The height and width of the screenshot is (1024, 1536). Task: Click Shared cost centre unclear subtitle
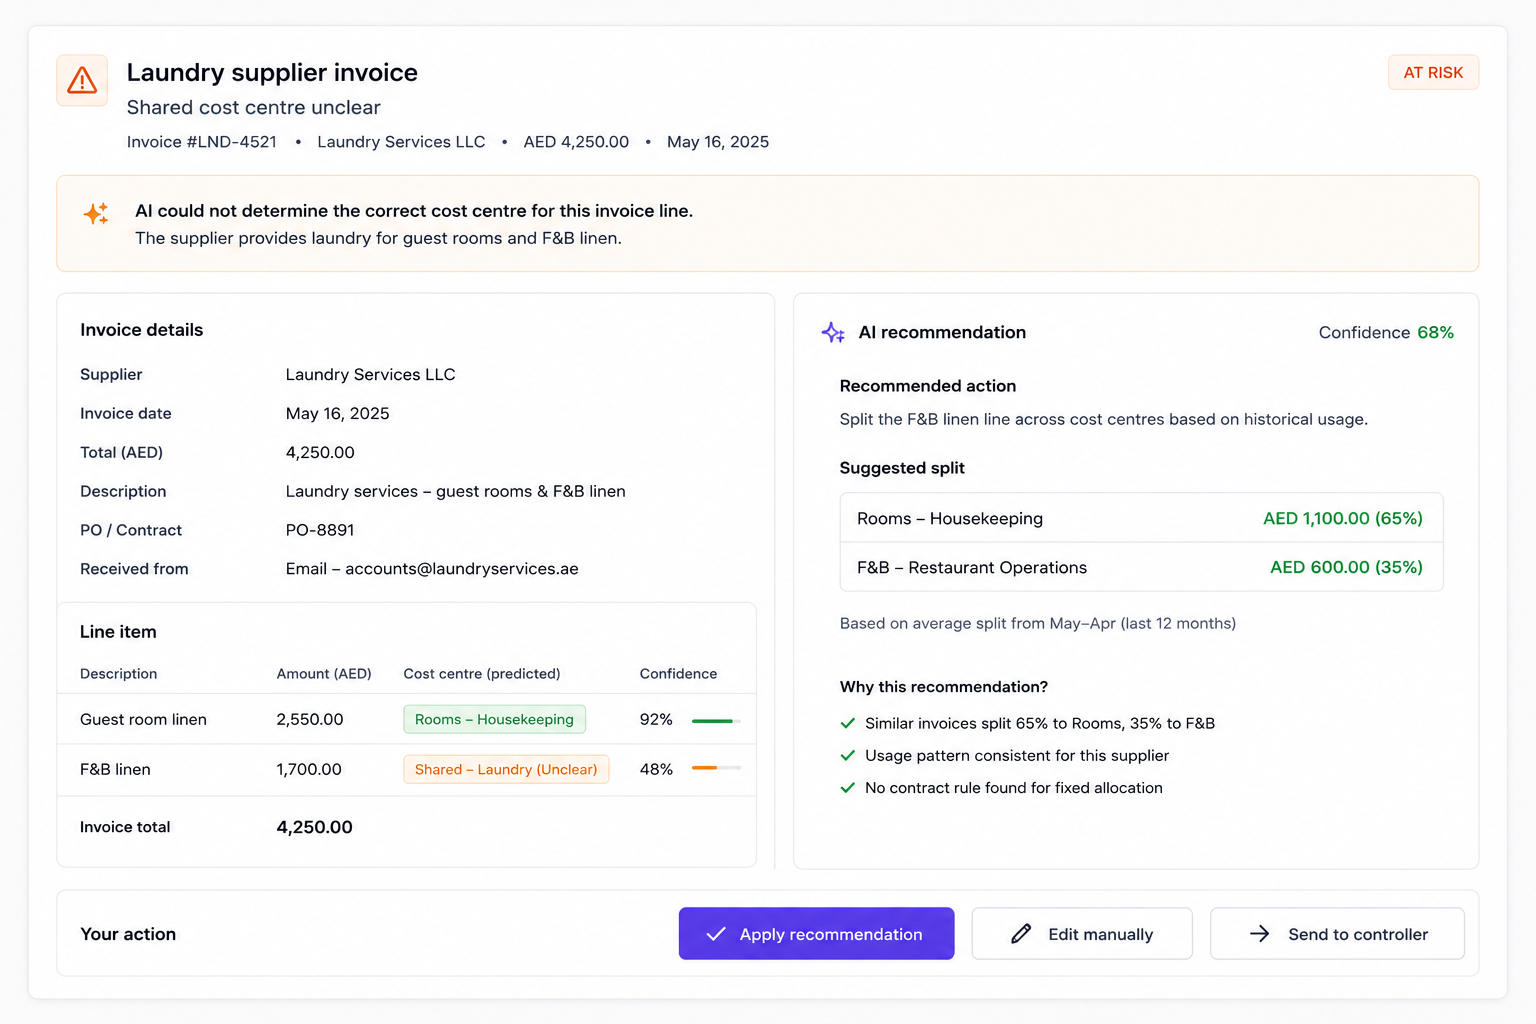click(x=253, y=107)
